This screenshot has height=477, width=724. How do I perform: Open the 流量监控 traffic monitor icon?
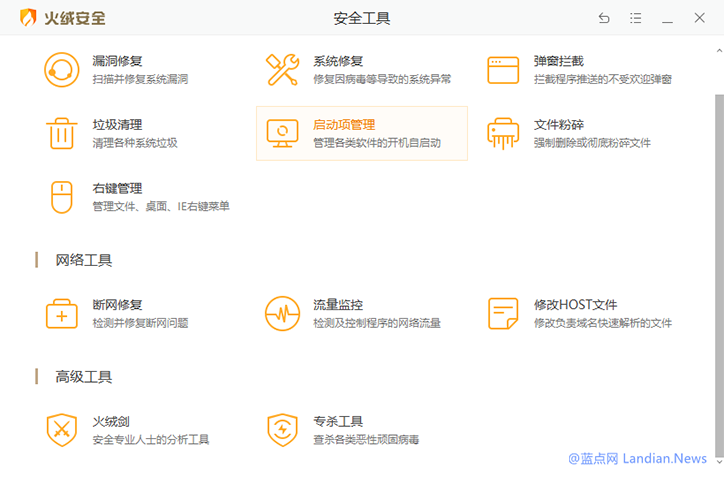(282, 313)
